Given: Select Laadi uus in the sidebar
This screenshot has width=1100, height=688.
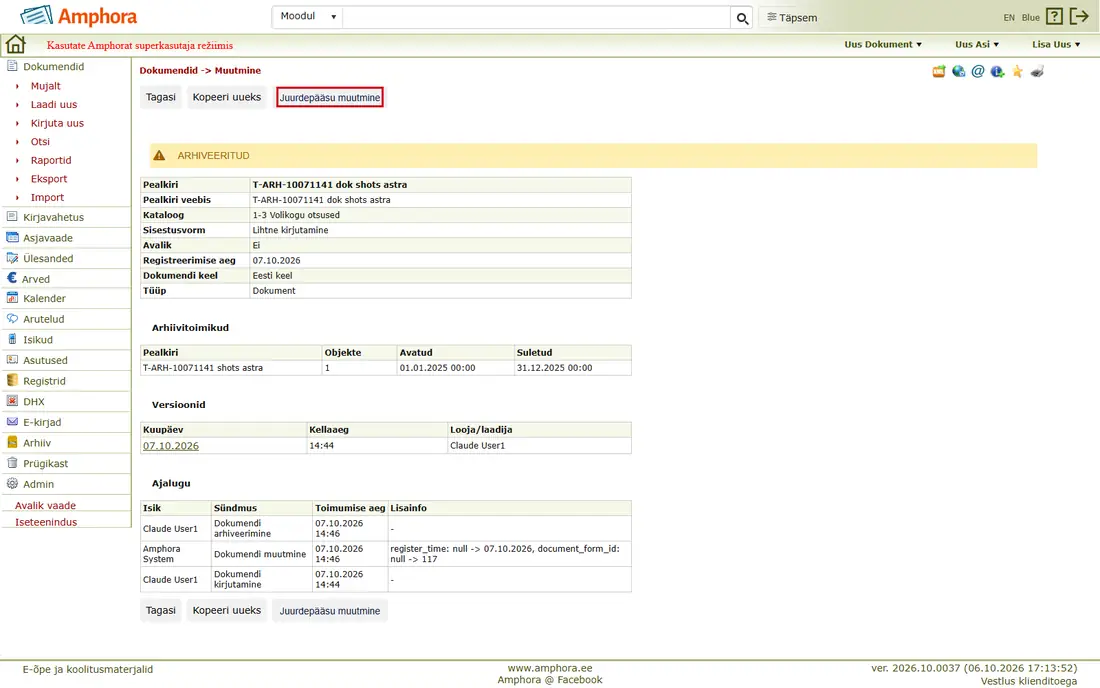Looking at the screenshot, I should [x=54, y=104].
